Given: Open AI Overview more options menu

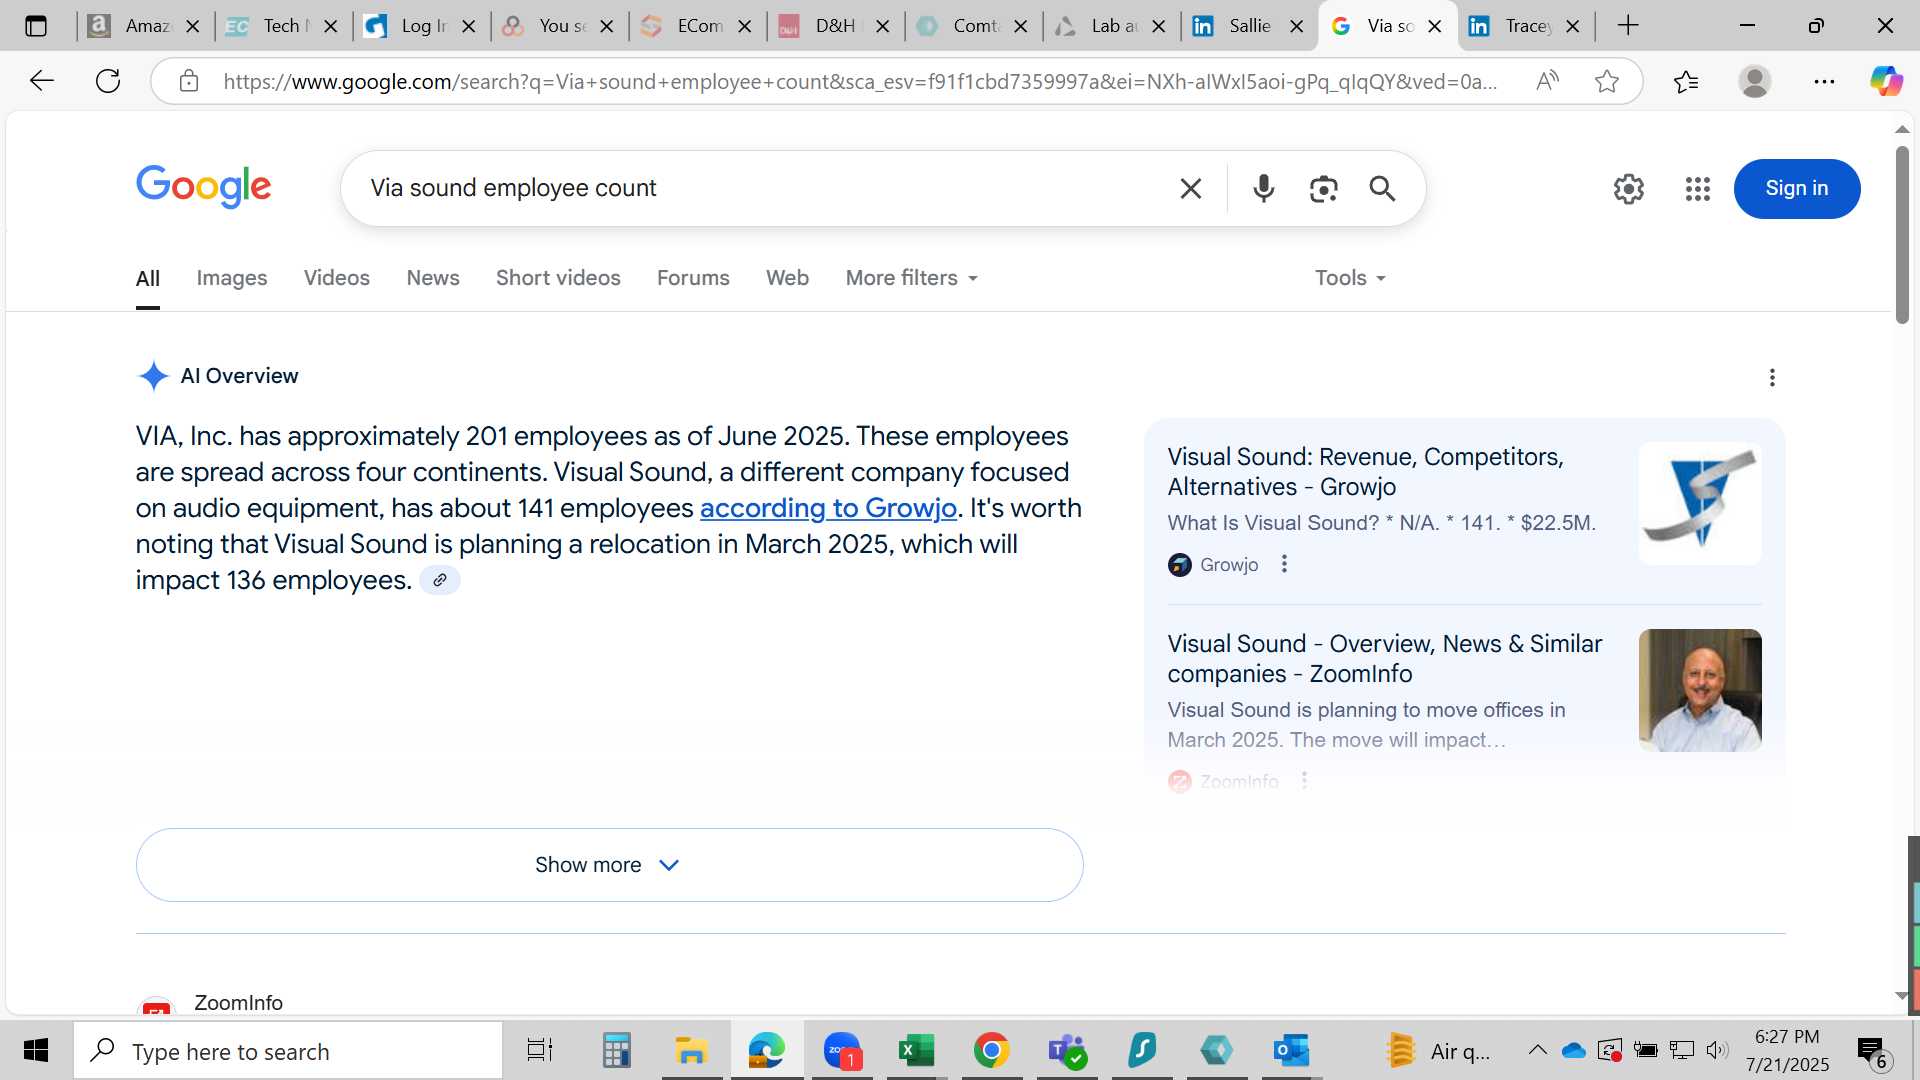Looking at the screenshot, I should [x=1772, y=377].
